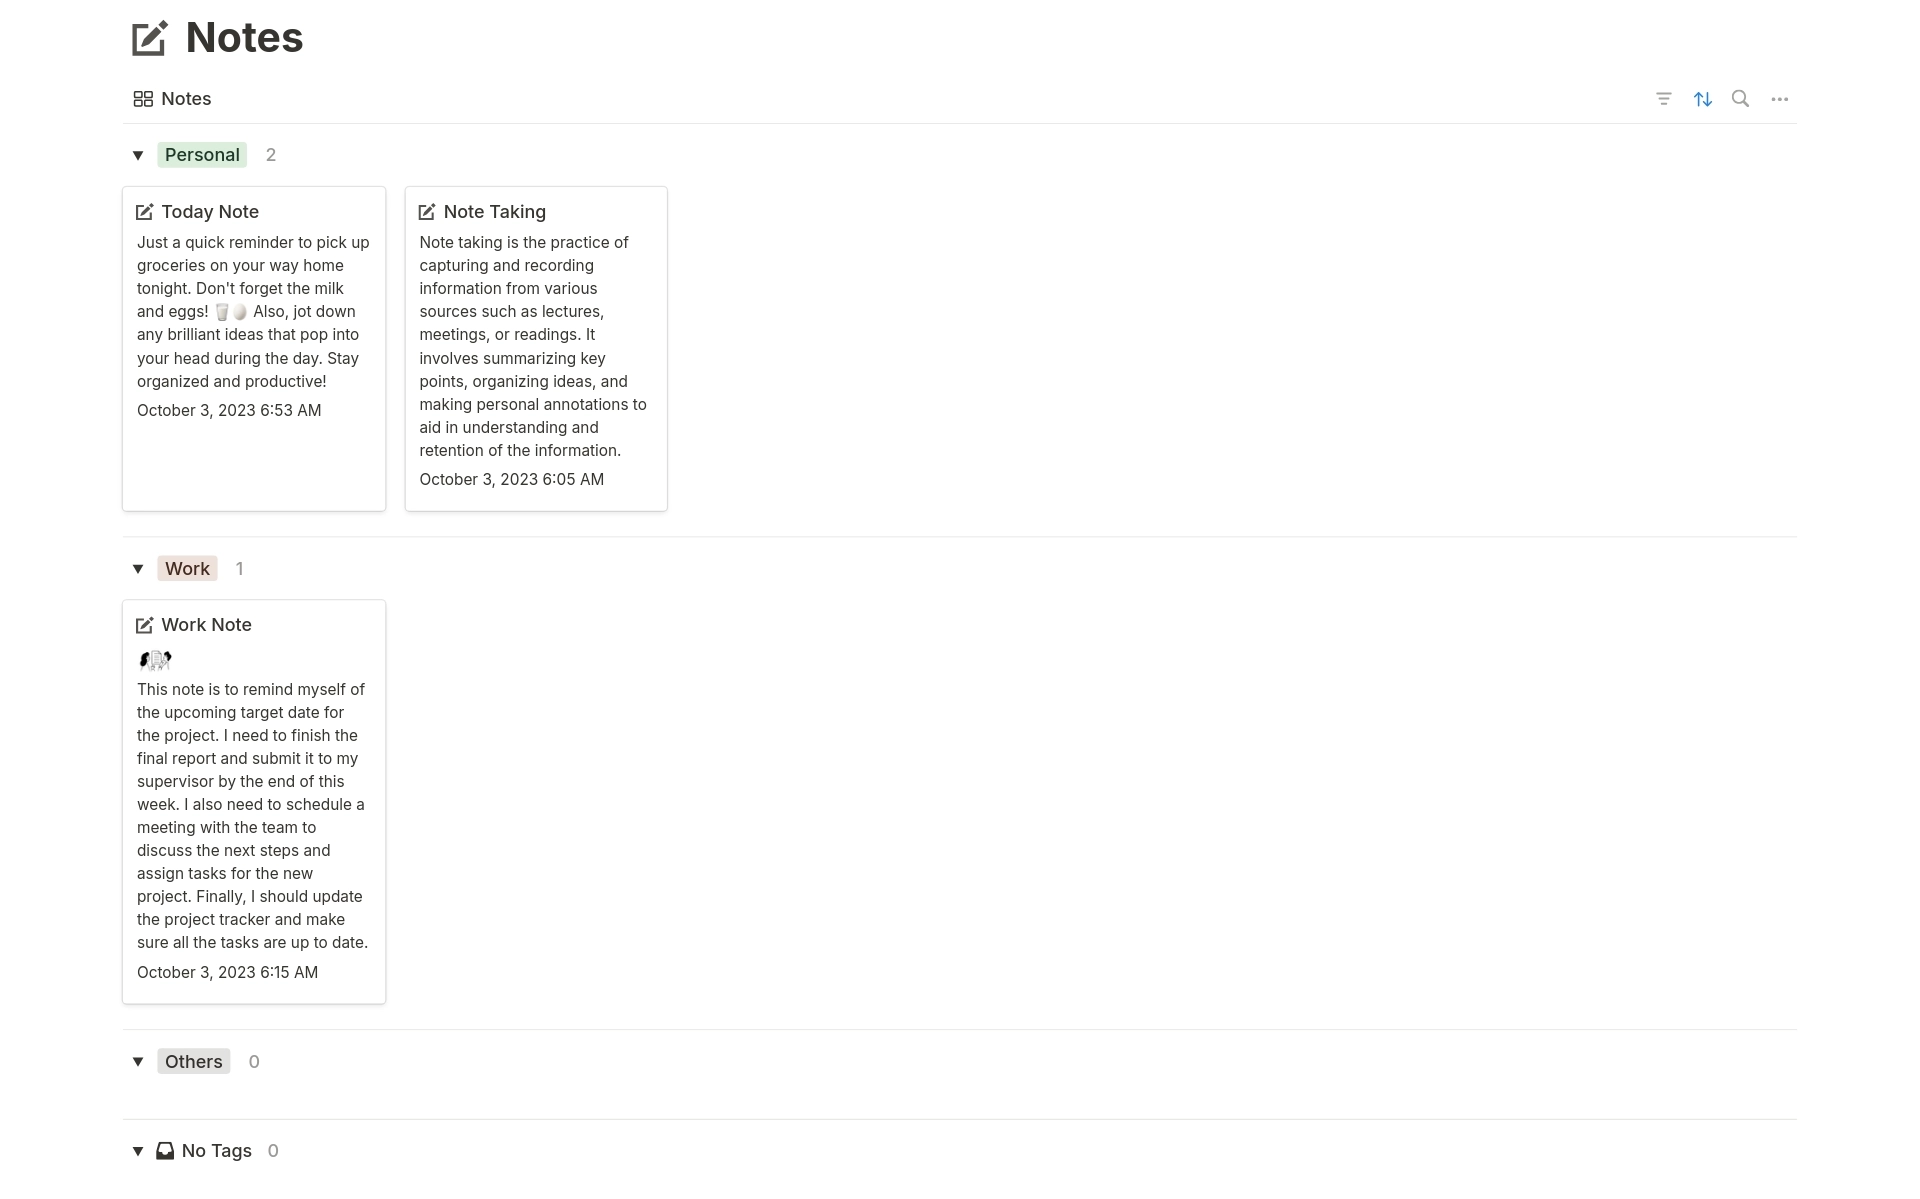
Task: Click the sort order toggle icon
Action: 1703,98
